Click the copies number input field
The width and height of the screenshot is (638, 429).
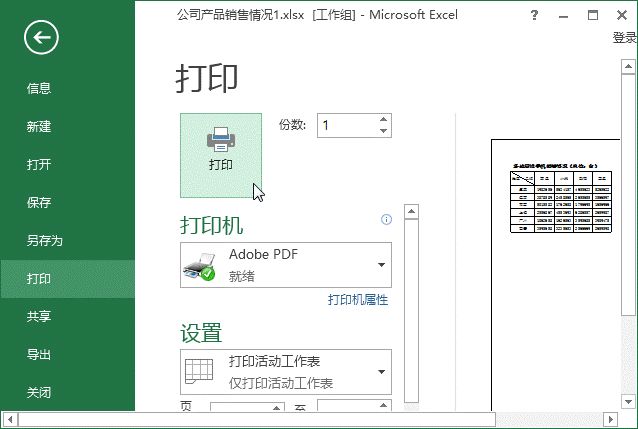coord(347,125)
